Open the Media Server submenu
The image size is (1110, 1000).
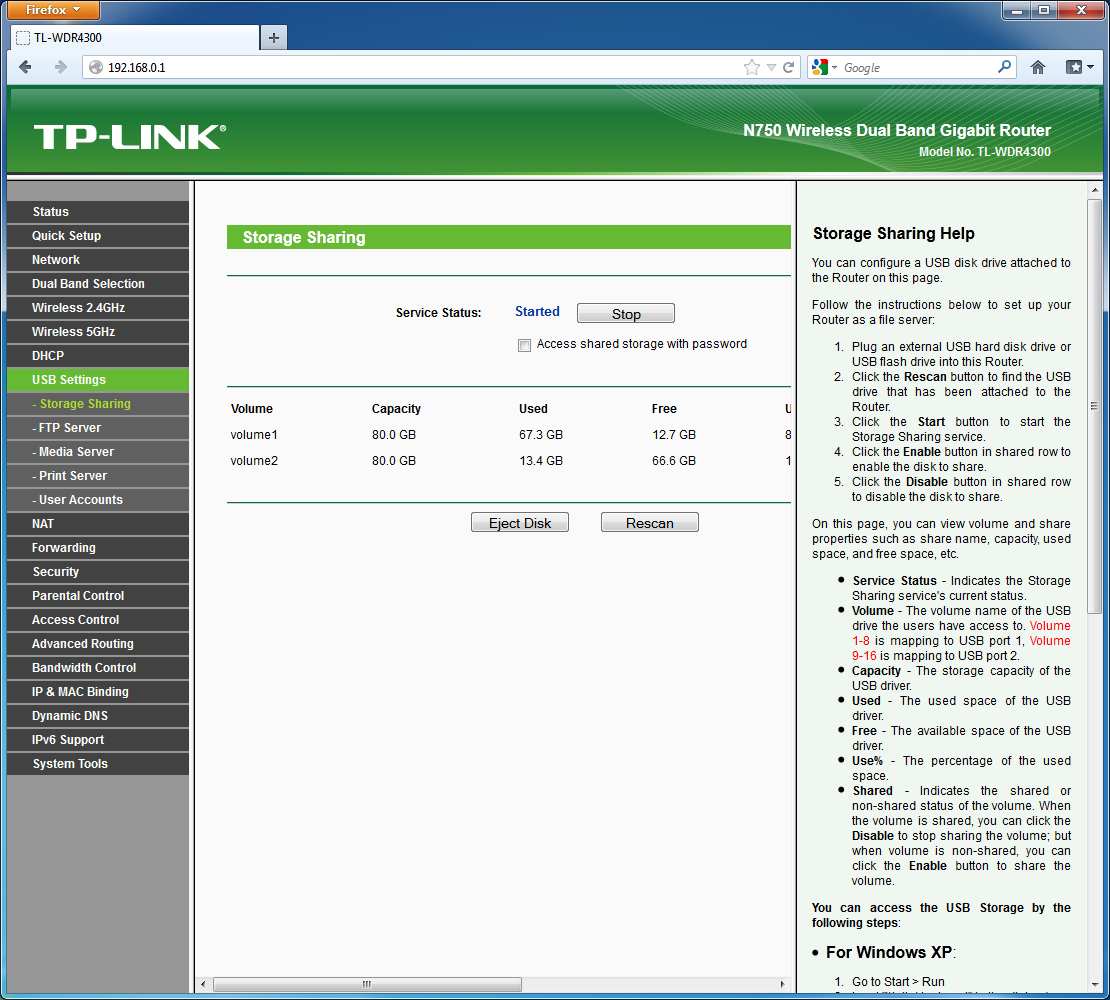click(98, 452)
